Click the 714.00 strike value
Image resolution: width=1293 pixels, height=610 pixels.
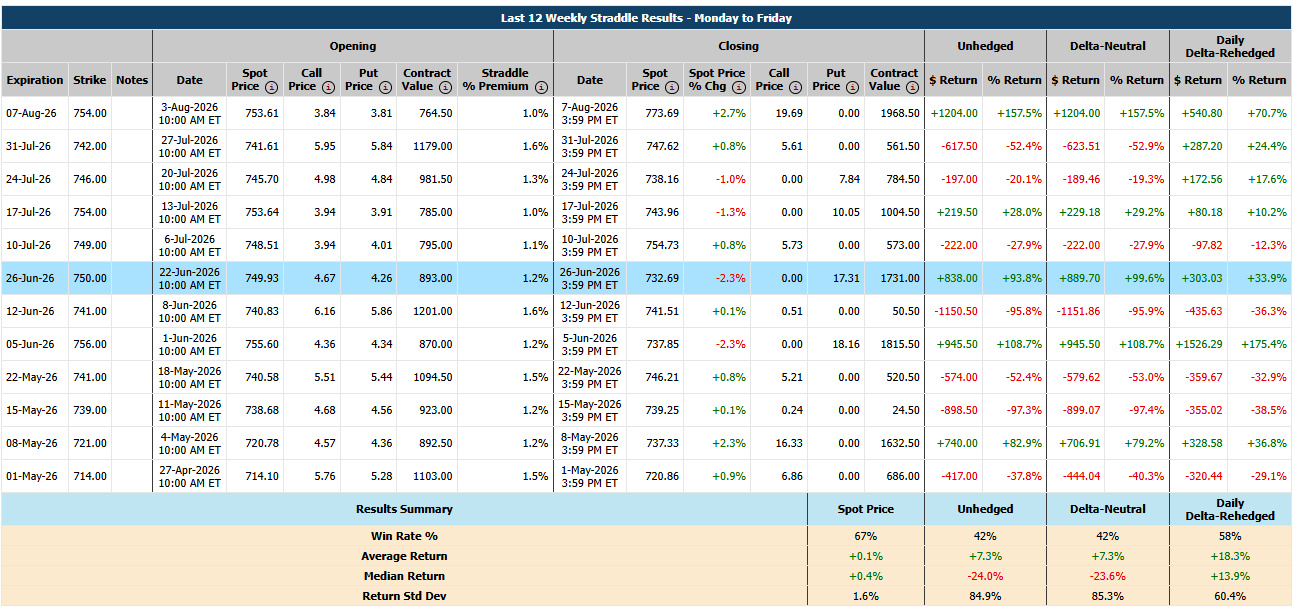coord(90,476)
